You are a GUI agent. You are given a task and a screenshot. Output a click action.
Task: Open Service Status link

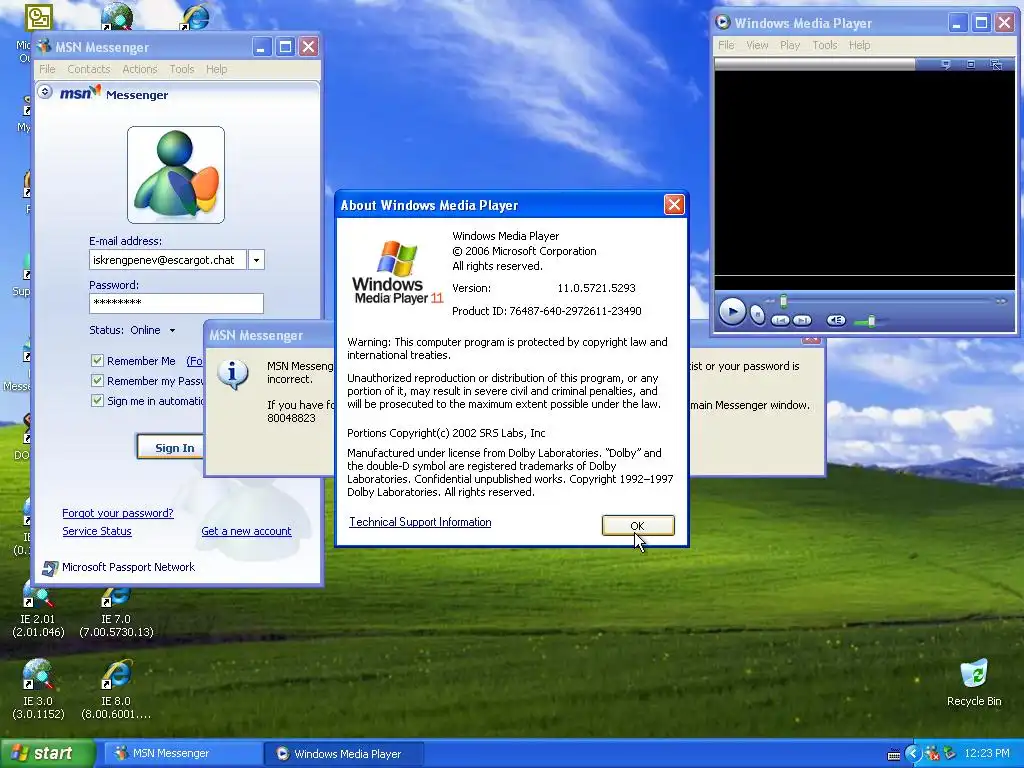pos(97,532)
